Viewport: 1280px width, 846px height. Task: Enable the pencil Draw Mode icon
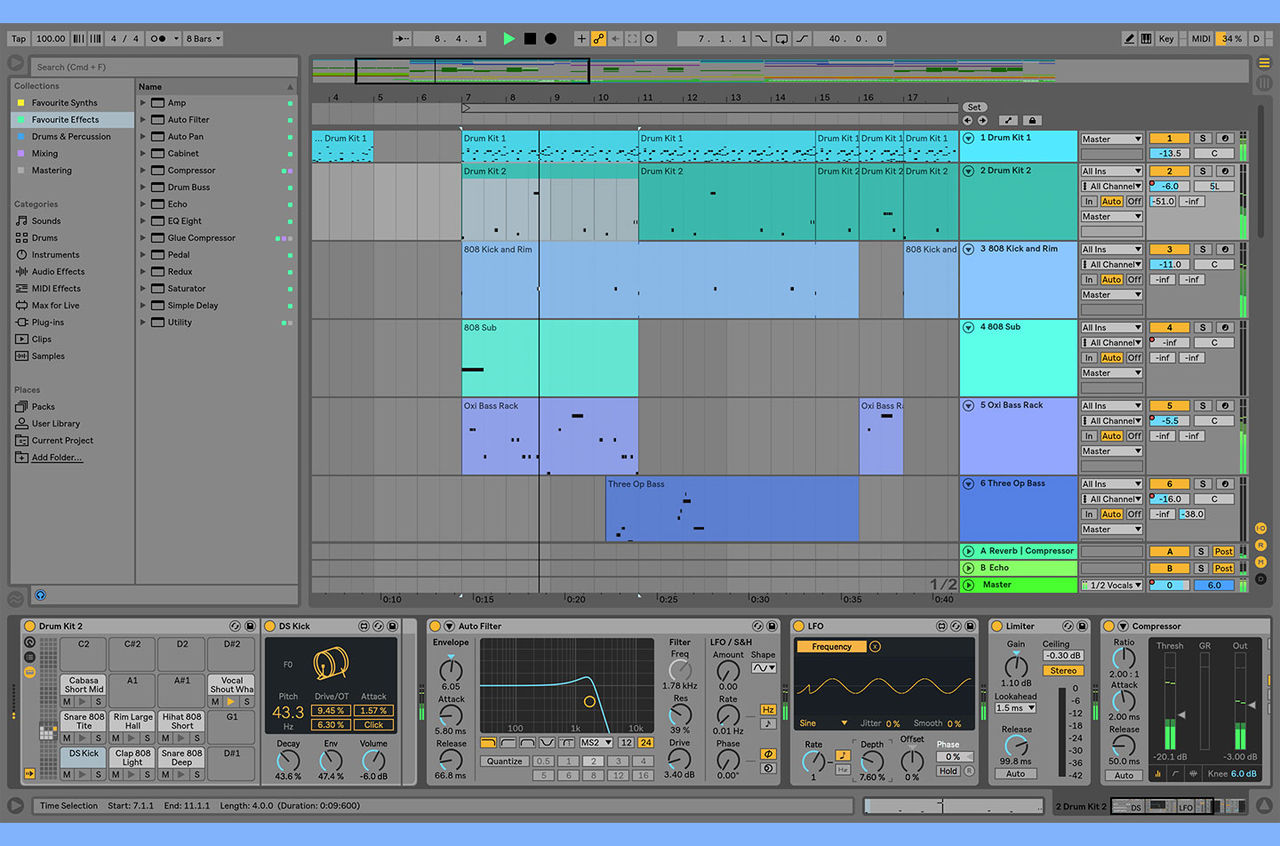point(1130,39)
